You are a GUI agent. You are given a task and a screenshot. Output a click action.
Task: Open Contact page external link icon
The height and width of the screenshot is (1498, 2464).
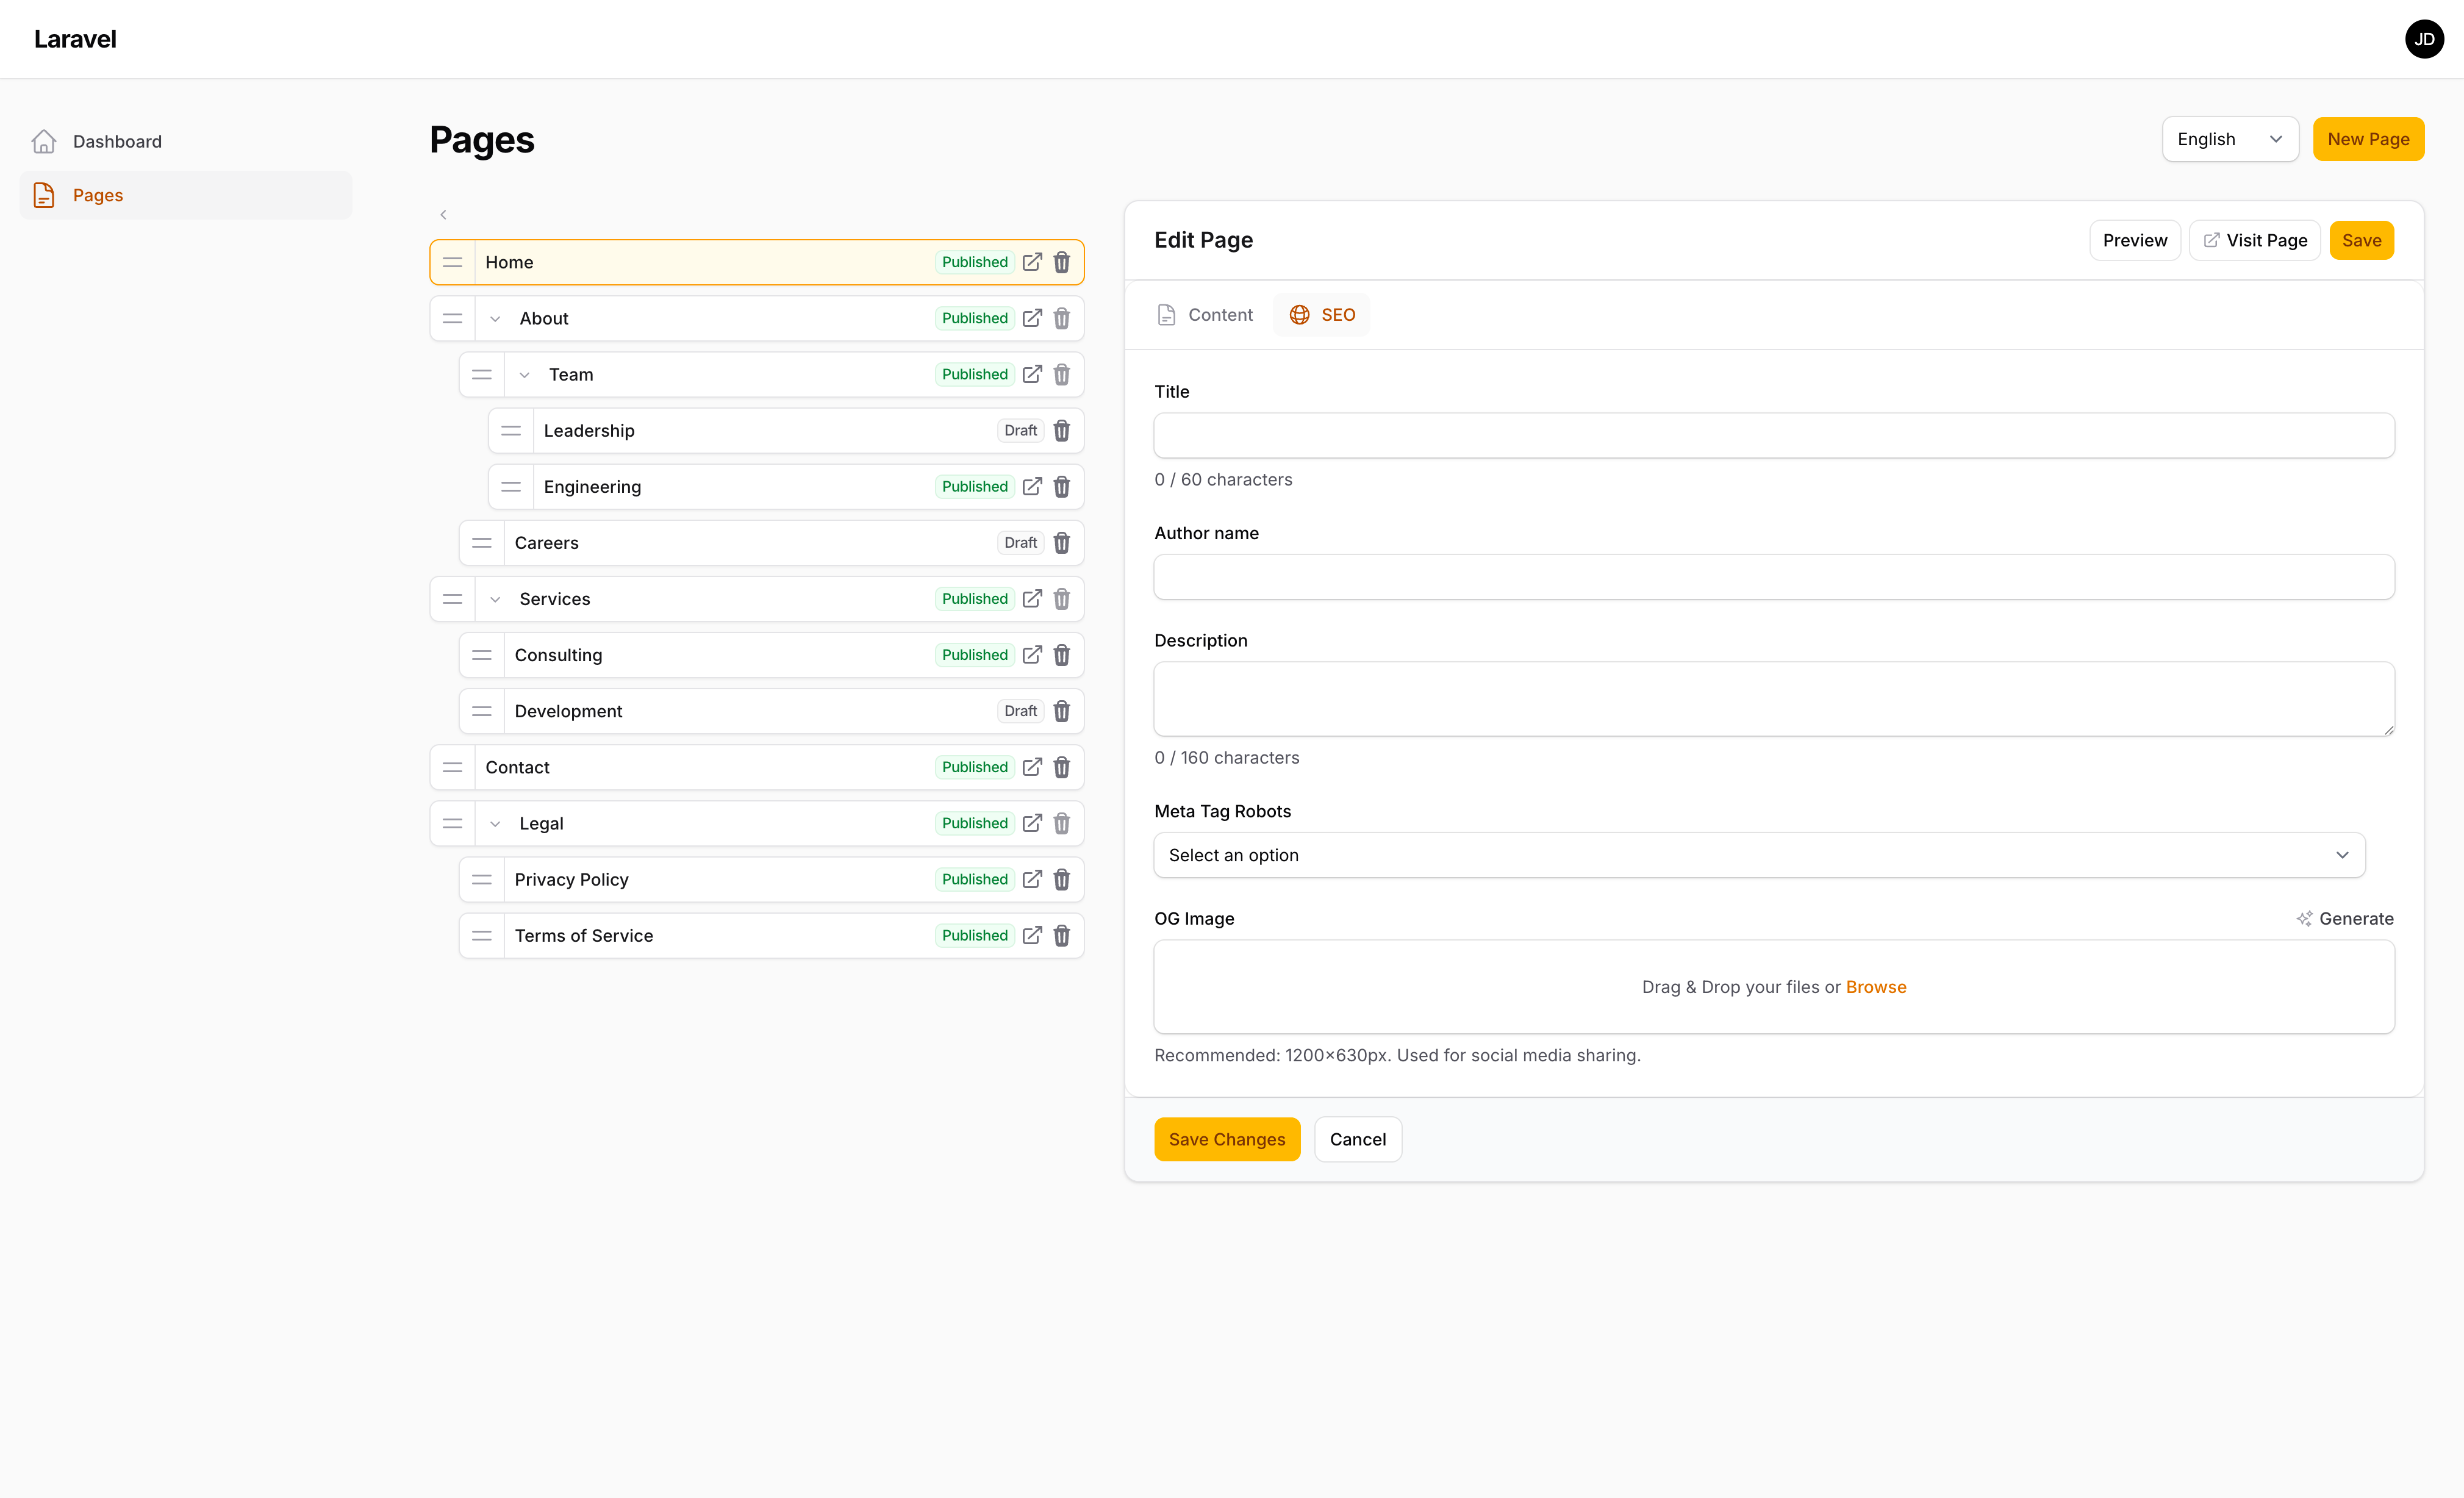point(1032,767)
